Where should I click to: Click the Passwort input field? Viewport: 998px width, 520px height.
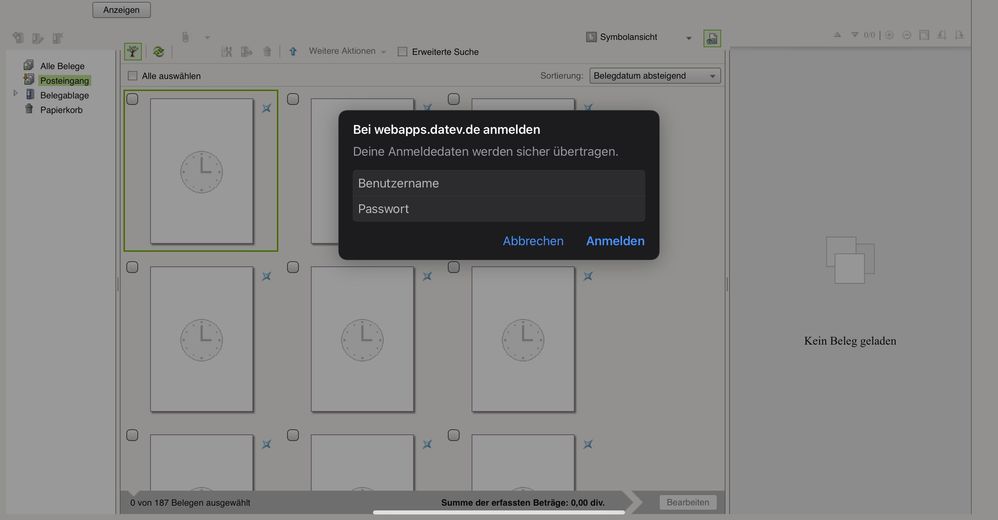coord(498,209)
